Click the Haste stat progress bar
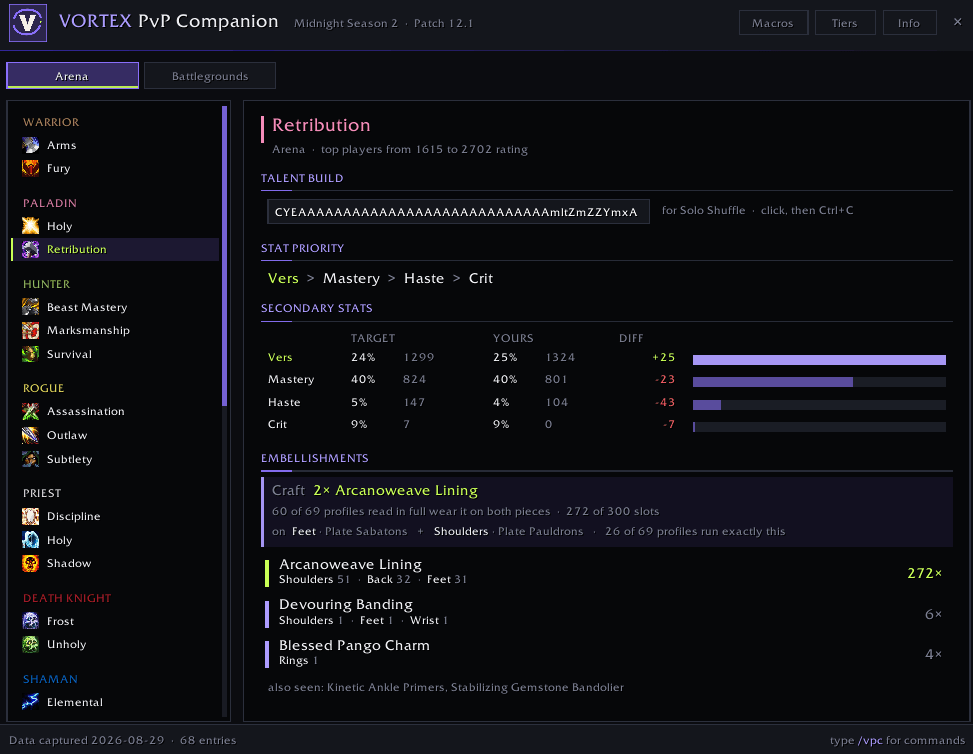The width and height of the screenshot is (973, 754). (x=819, y=405)
